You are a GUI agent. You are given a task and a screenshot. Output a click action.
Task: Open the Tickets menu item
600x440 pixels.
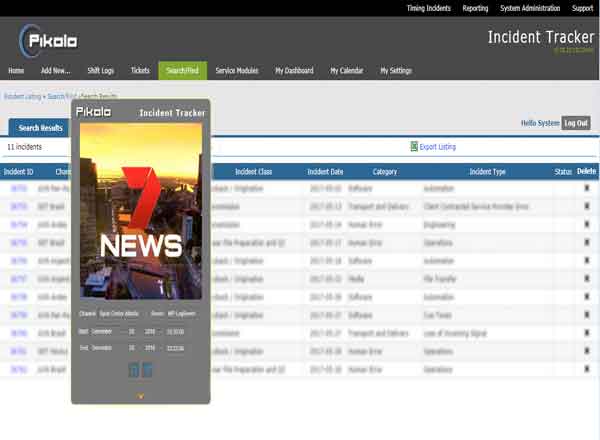140,70
